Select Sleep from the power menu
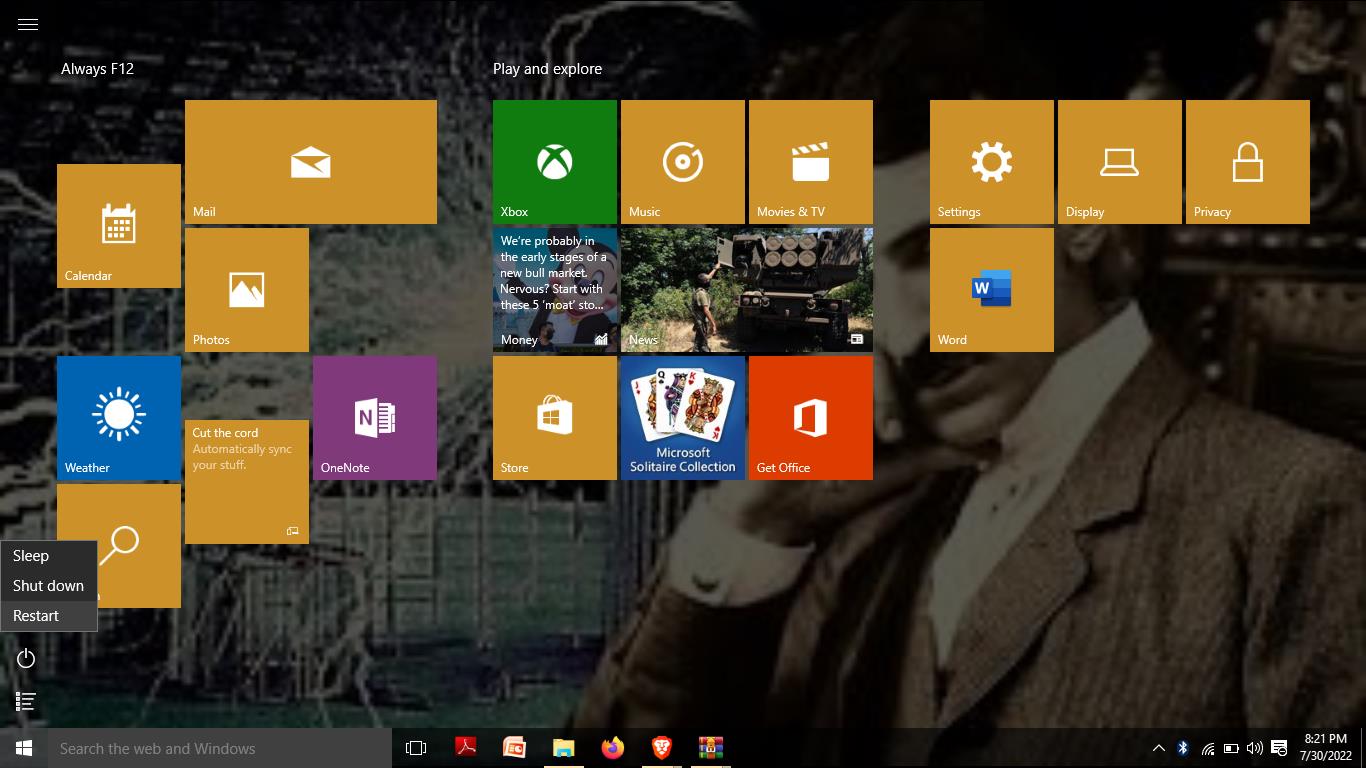The image size is (1366, 768). point(49,556)
